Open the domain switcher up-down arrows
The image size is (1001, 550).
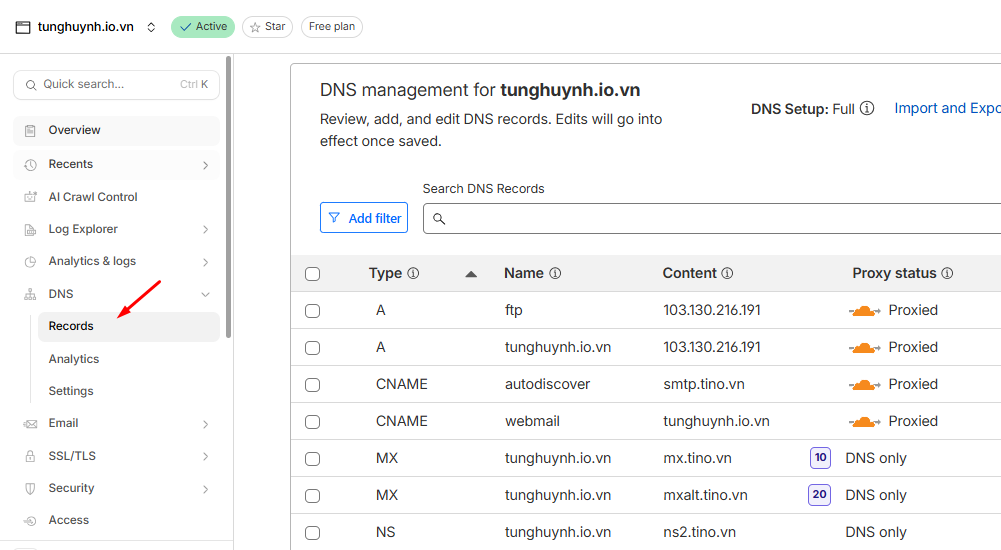pos(151,27)
